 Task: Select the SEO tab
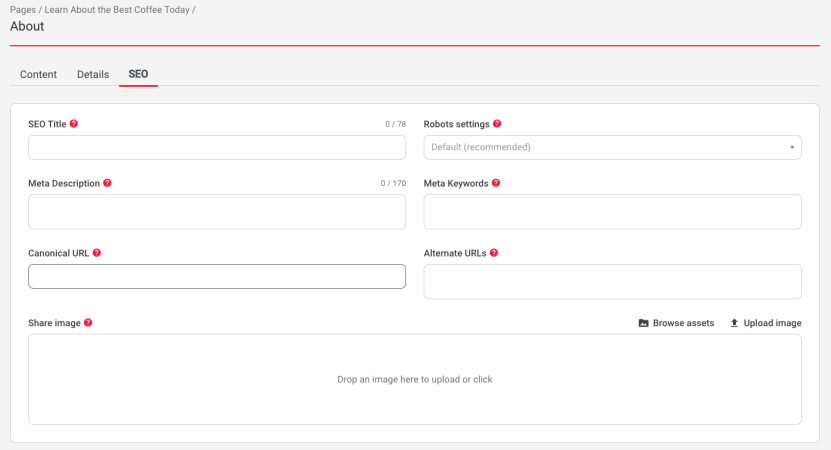click(x=138, y=74)
